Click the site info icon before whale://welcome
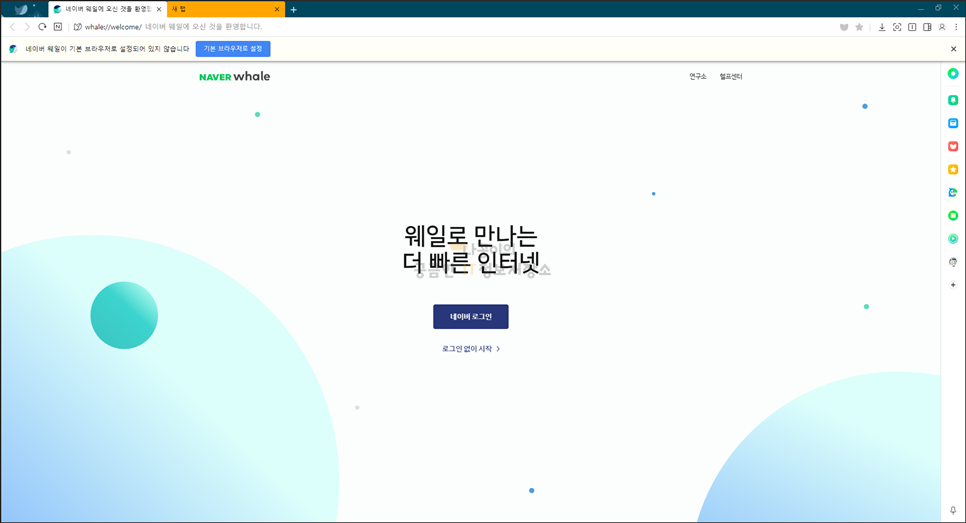The width and height of the screenshot is (966, 523). pos(78,27)
